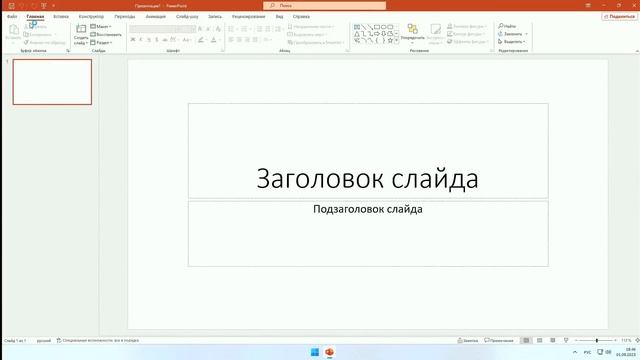Switch to the Конструктор tab

click(91, 17)
